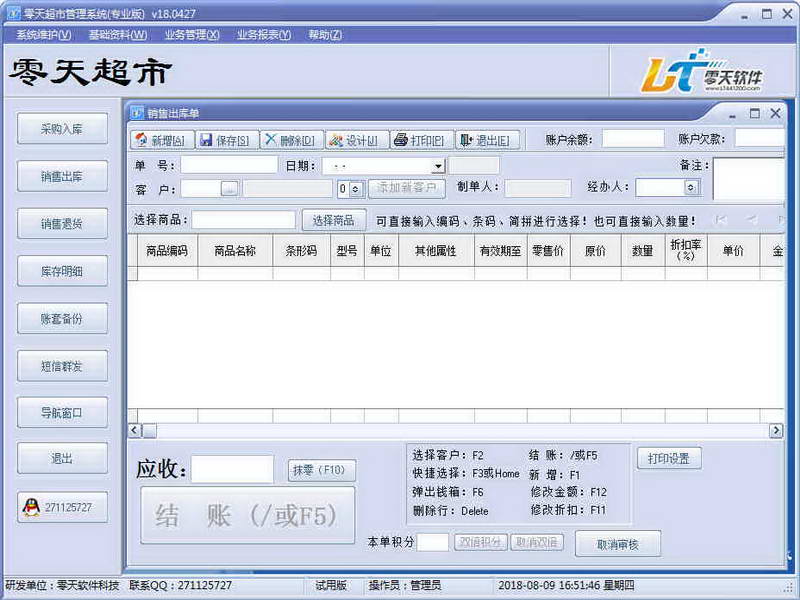The height and width of the screenshot is (600, 800).
Task: Click the customer lookup ellipsis button
Action: pos(230,189)
